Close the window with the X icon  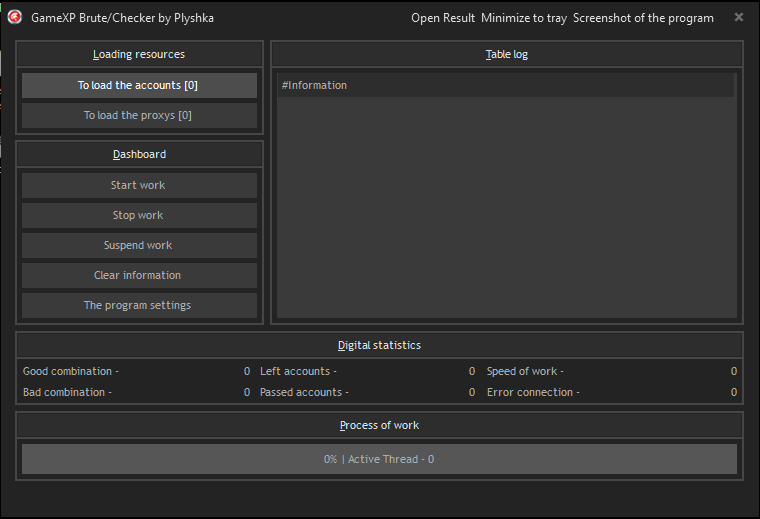click(x=739, y=17)
